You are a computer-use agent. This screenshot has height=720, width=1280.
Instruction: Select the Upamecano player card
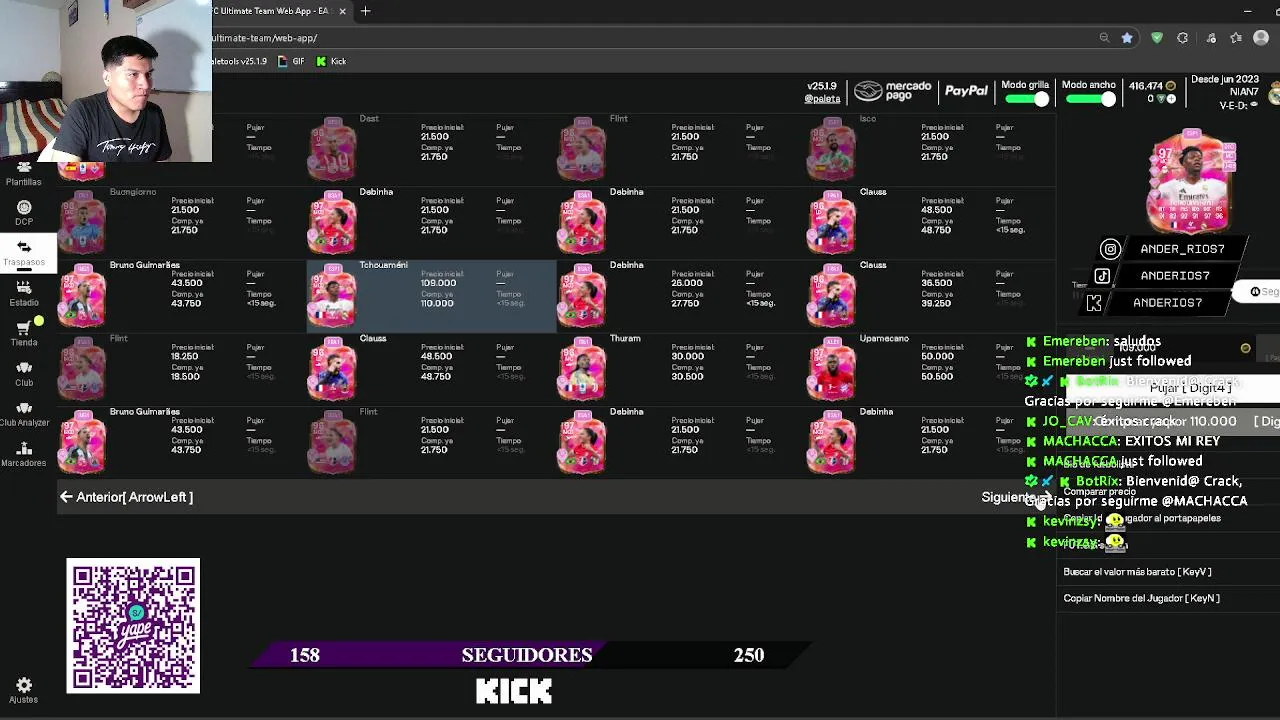(x=832, y=369)
